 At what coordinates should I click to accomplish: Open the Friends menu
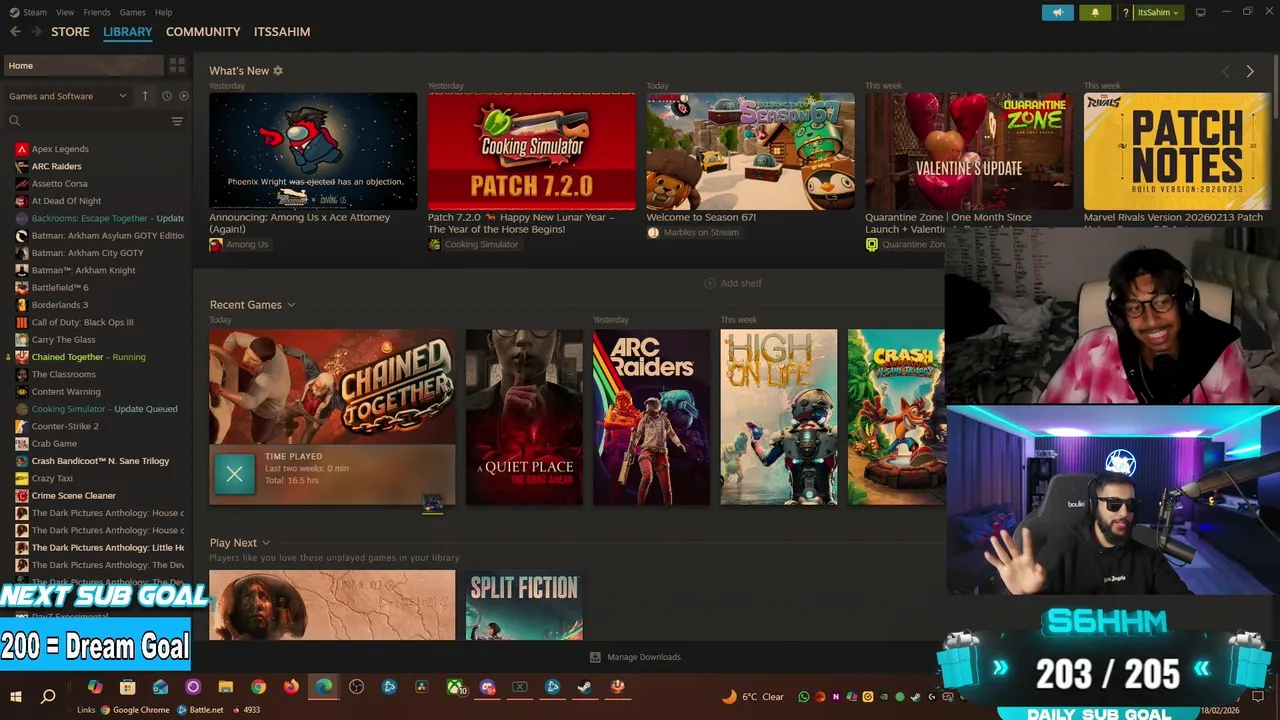click(97, 12)
